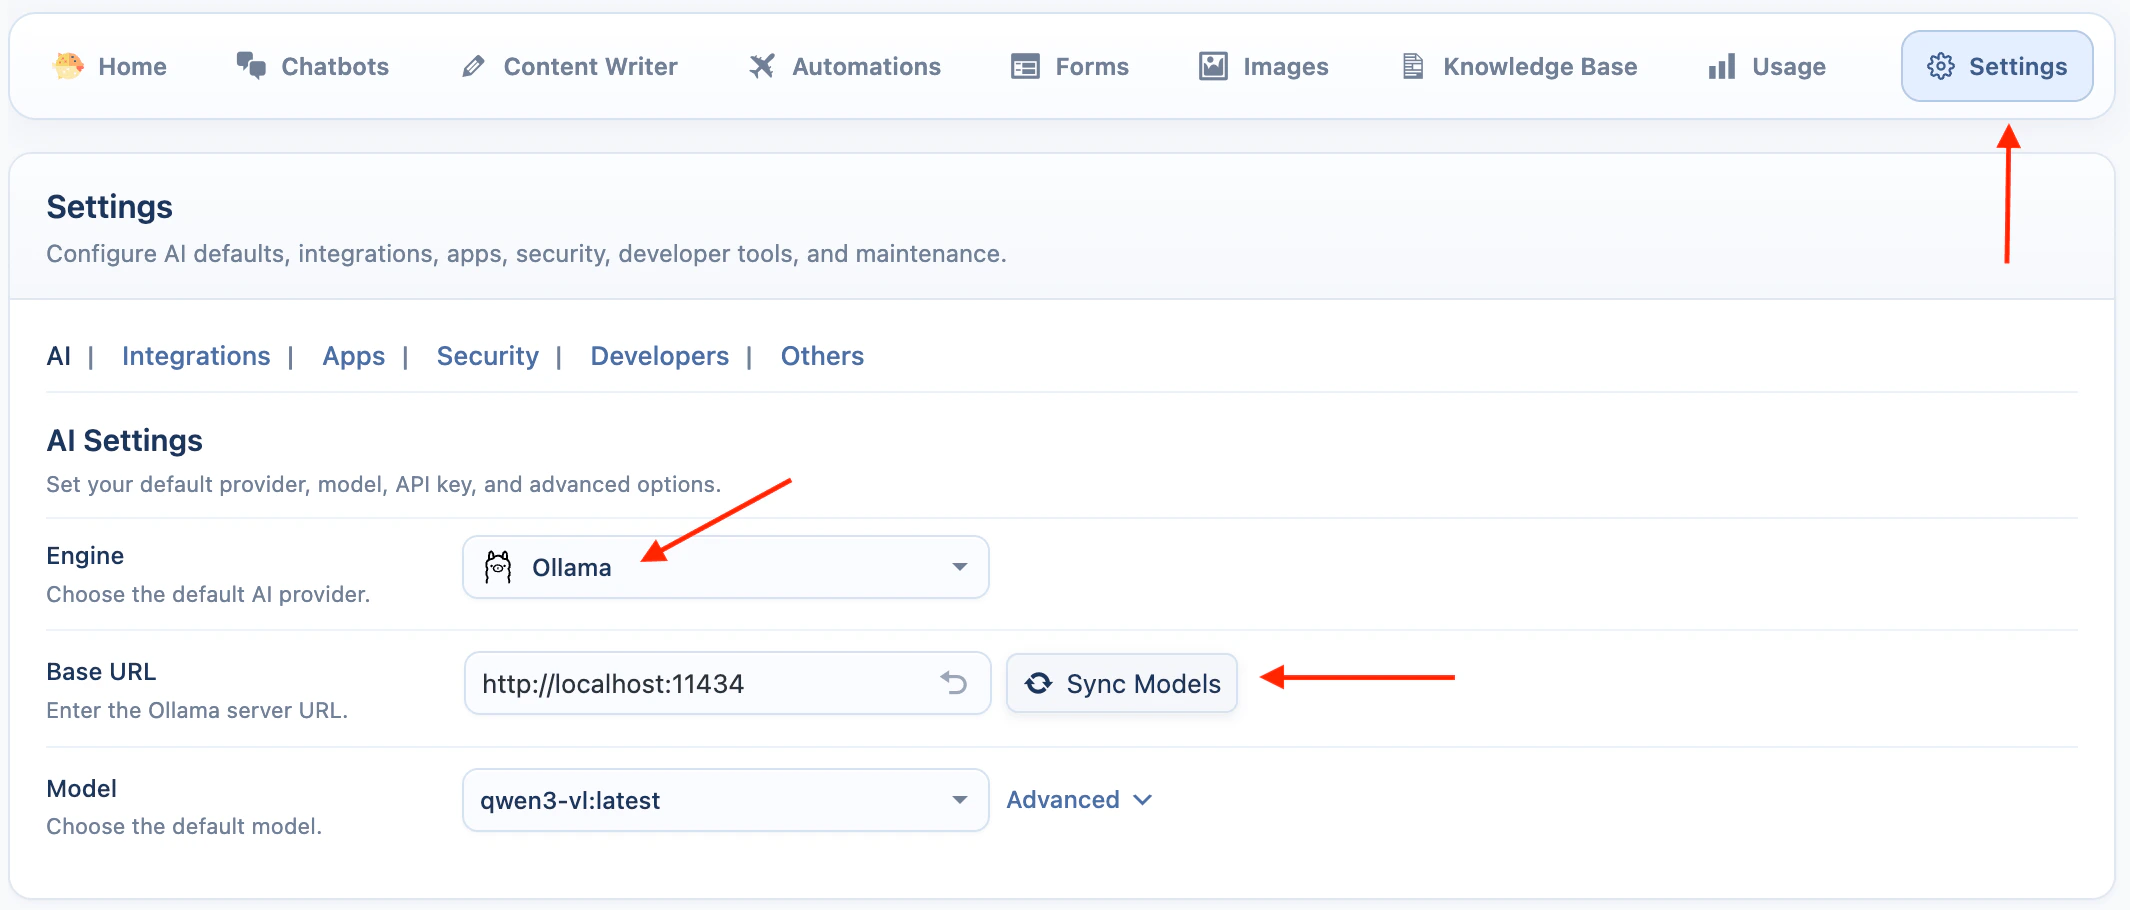Select the Apps settings link
Viewport: 2130px width, 910px height.
point(353,356)
